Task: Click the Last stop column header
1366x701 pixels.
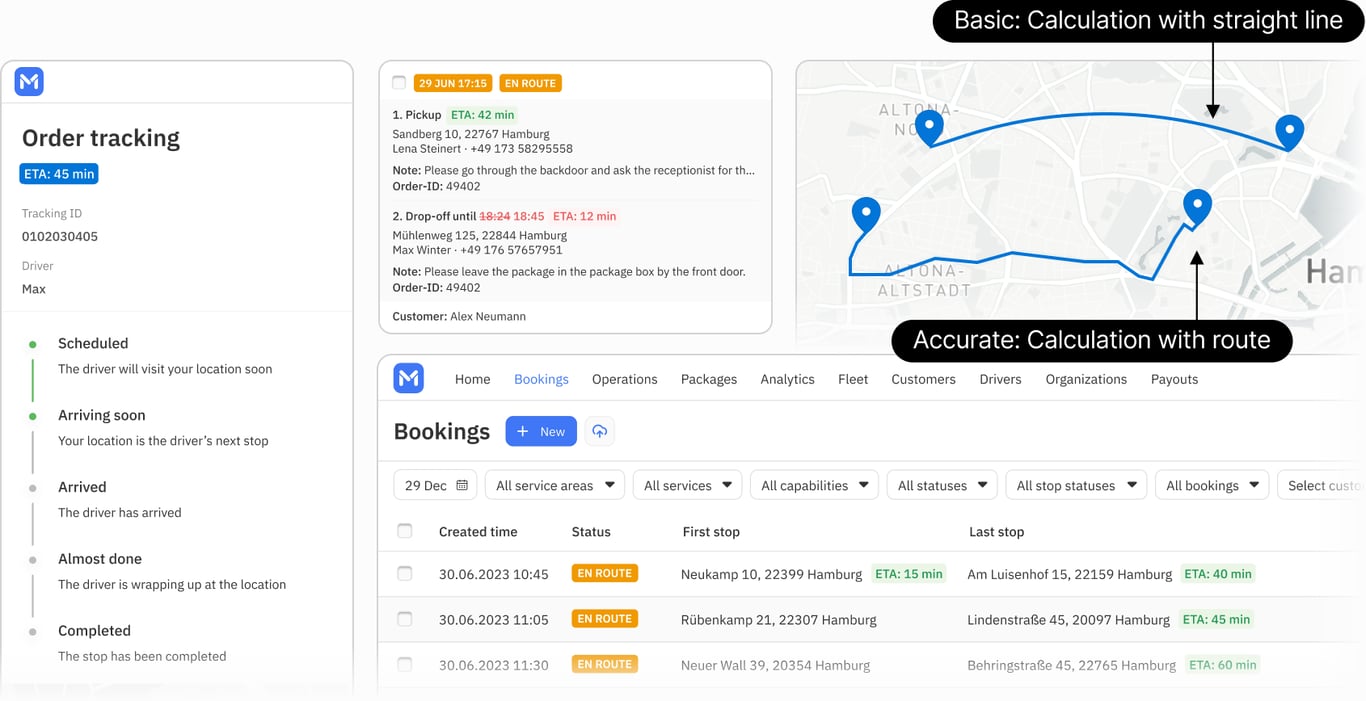Action: pyautogui.click(x=996, y=532)
